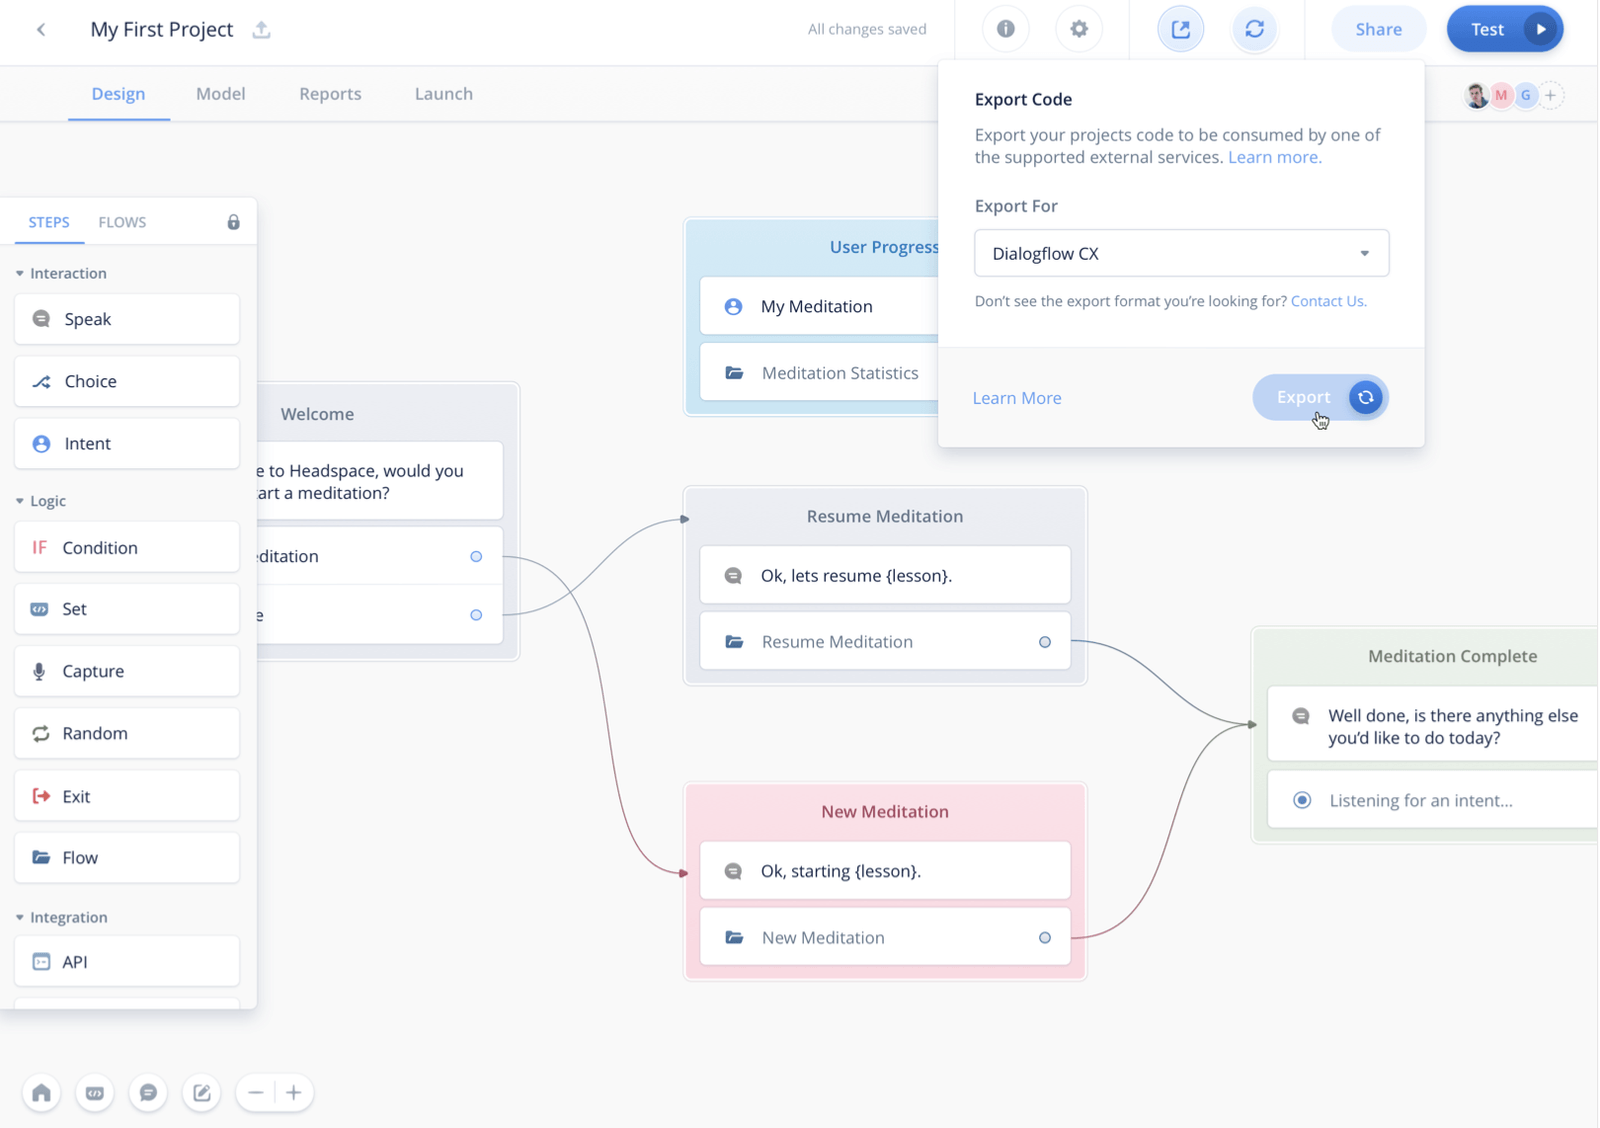Click the markup edit icon at bottom
Viewport: 1600px width, 1128px height.
201,1093
